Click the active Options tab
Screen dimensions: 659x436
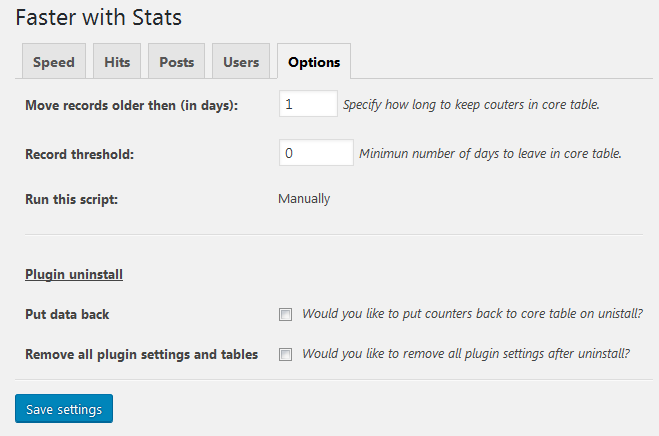tap(314, 61)
